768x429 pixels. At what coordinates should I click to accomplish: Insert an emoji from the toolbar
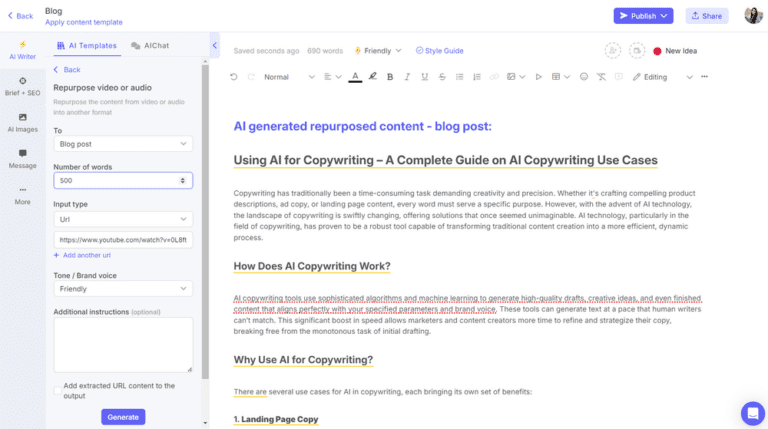pos(584,77)
